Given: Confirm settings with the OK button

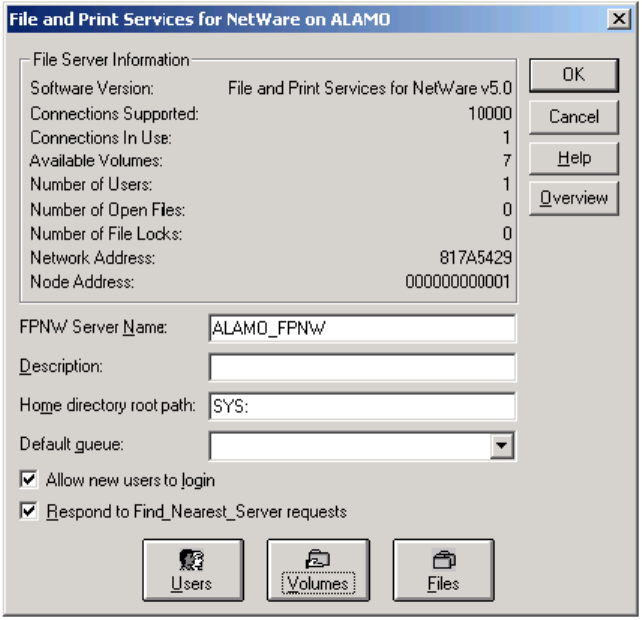Looking at the screenshot, I should coord(574,75).
